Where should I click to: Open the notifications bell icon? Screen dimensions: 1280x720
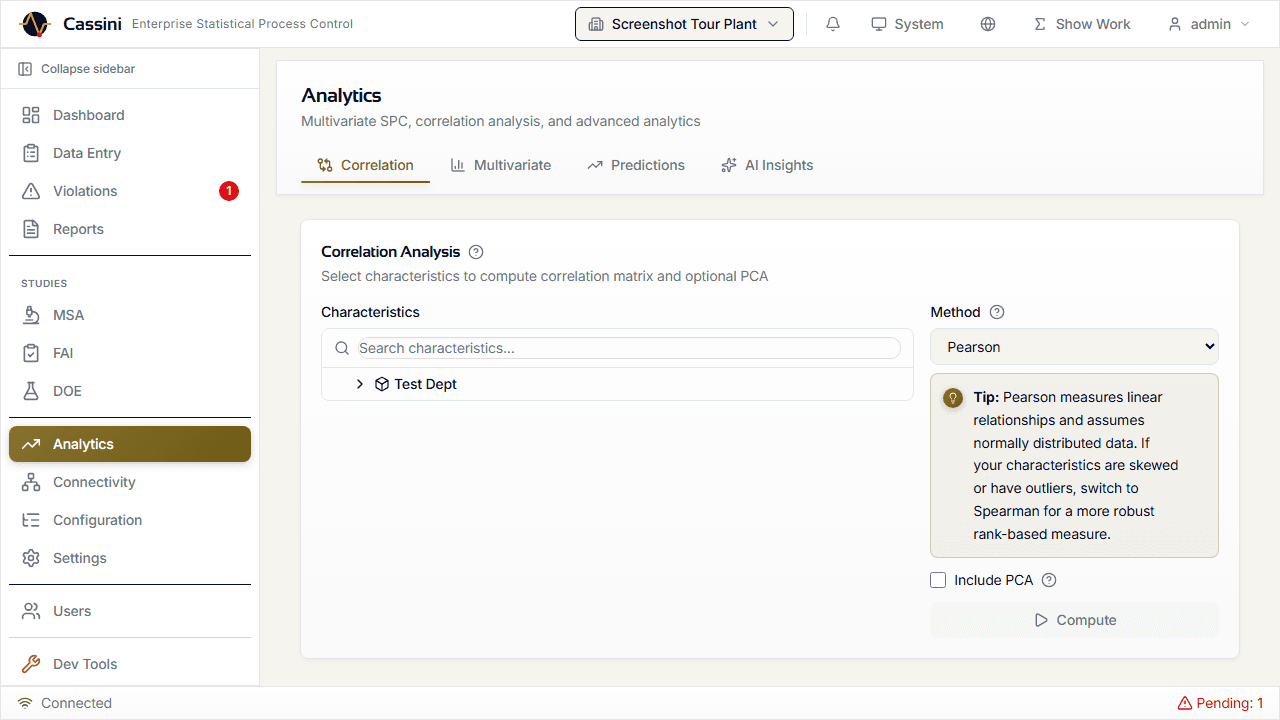point(832,23)
